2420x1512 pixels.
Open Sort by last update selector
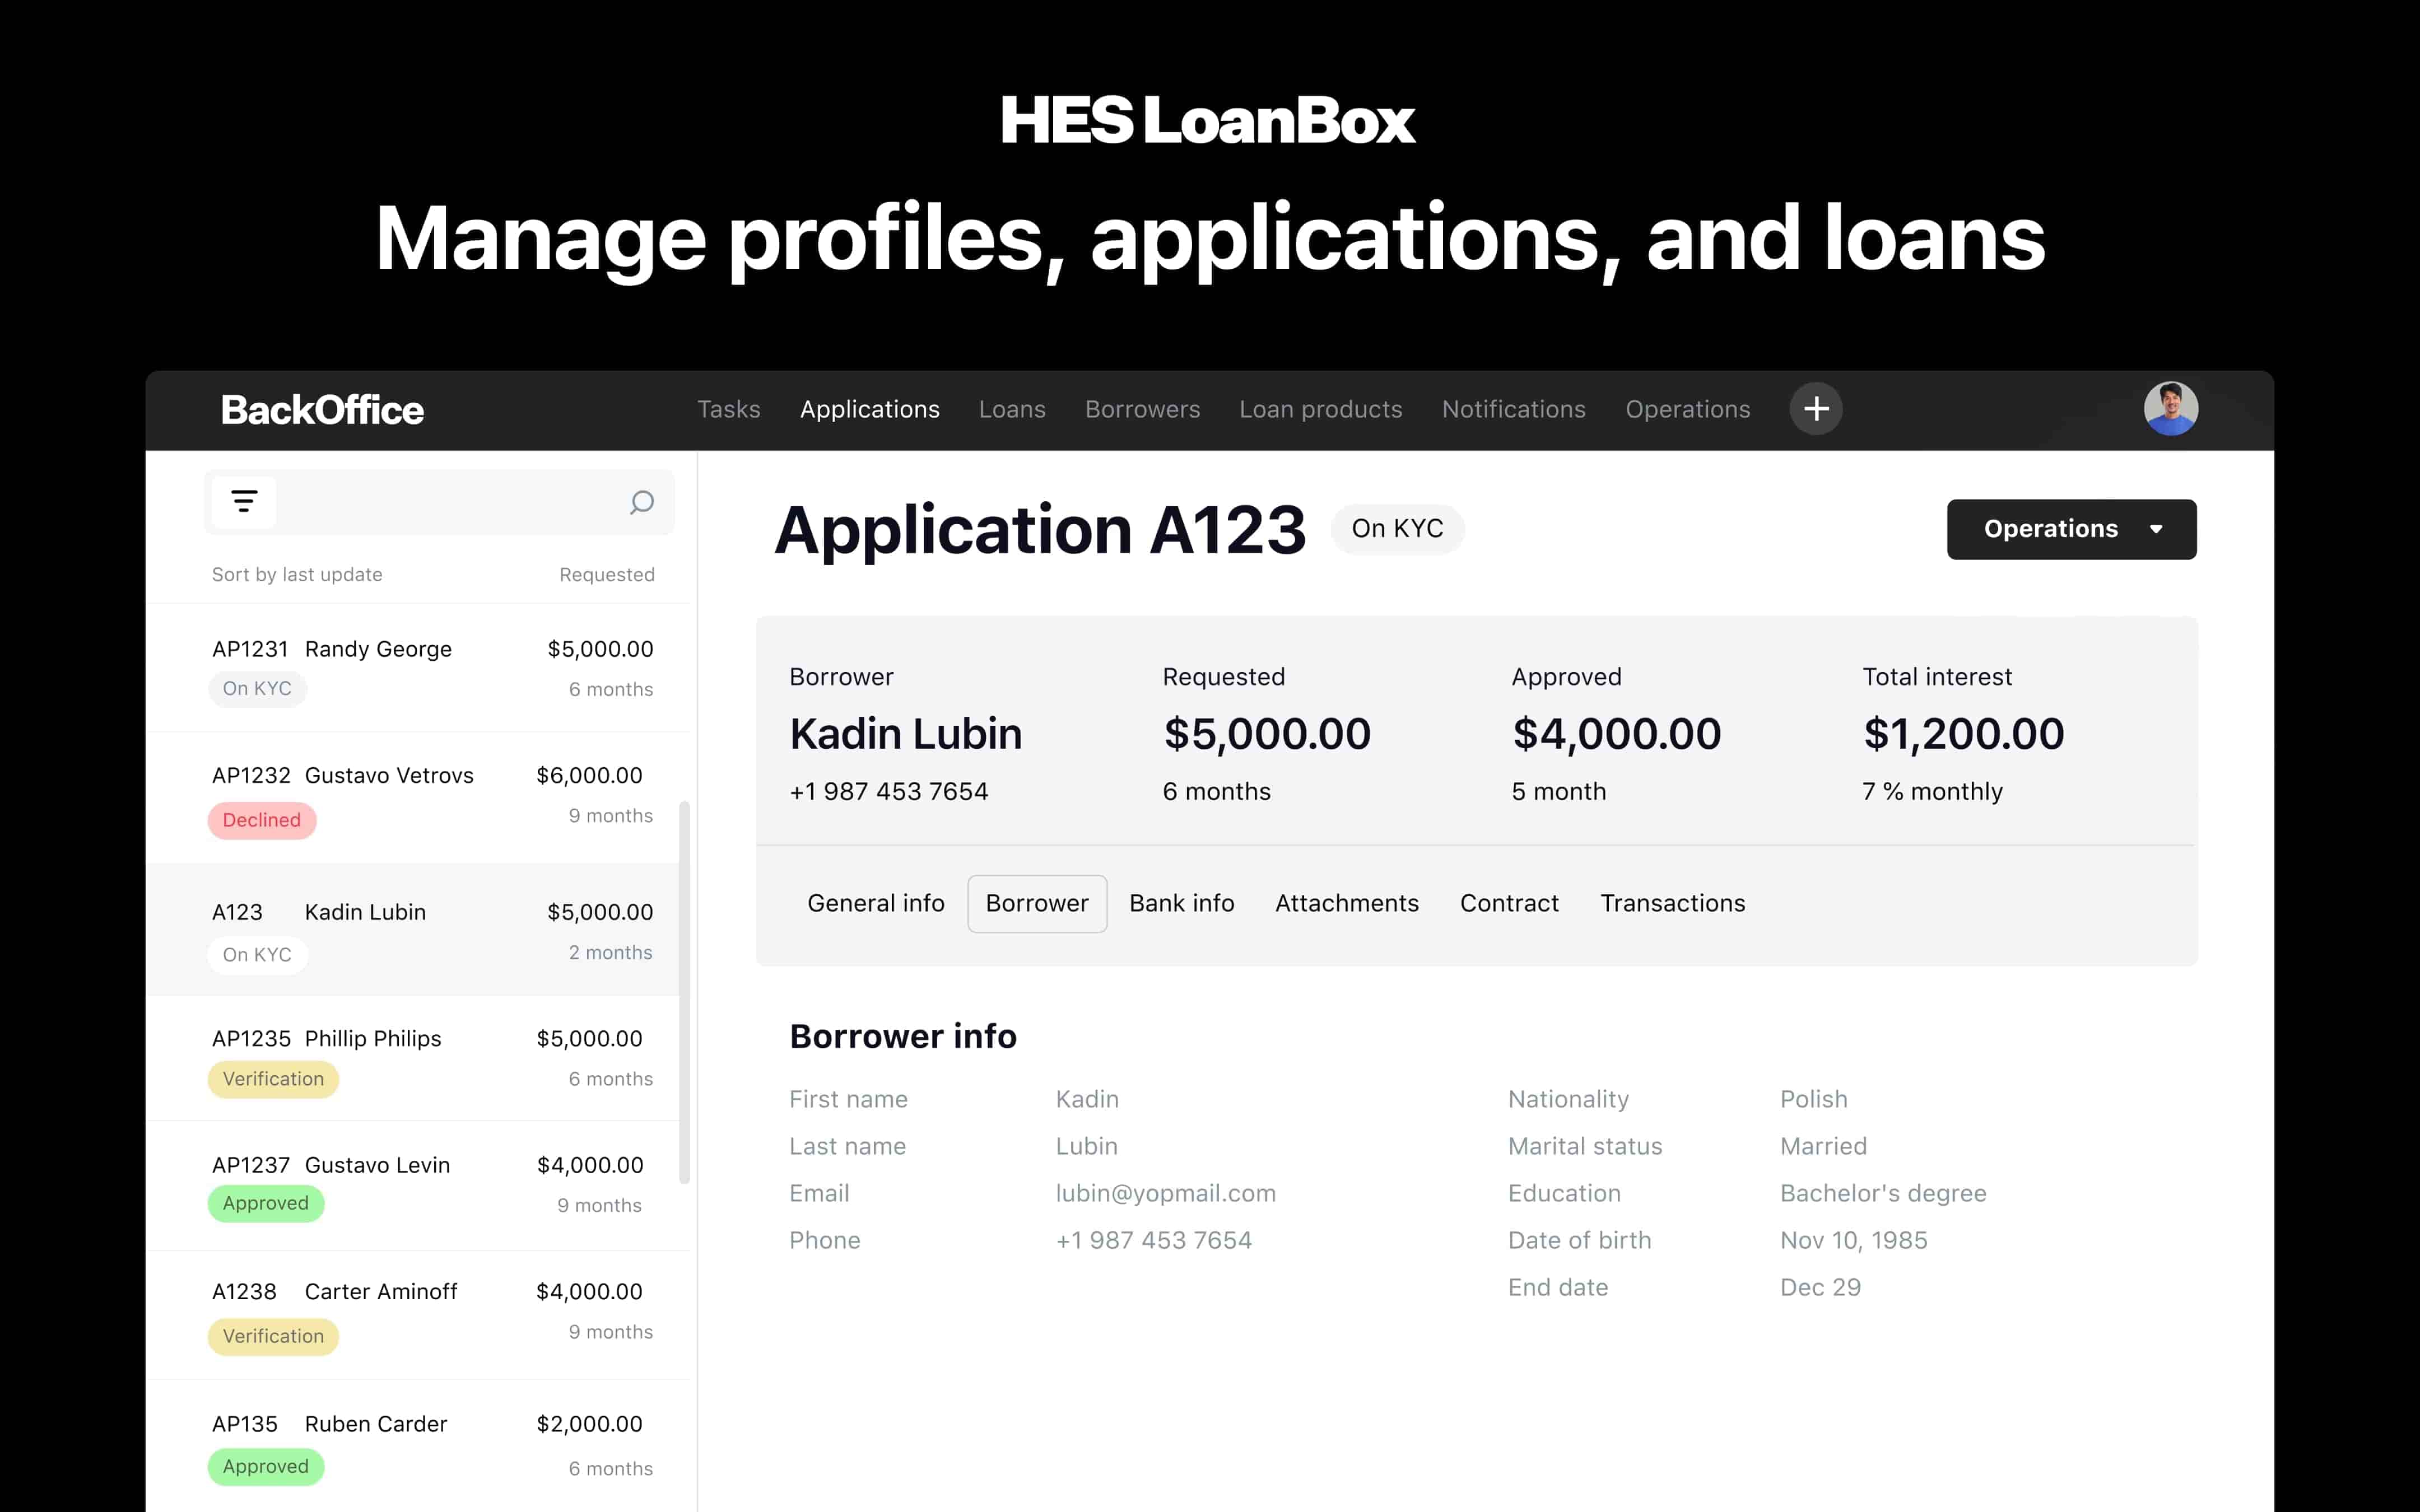pos(297,575)
